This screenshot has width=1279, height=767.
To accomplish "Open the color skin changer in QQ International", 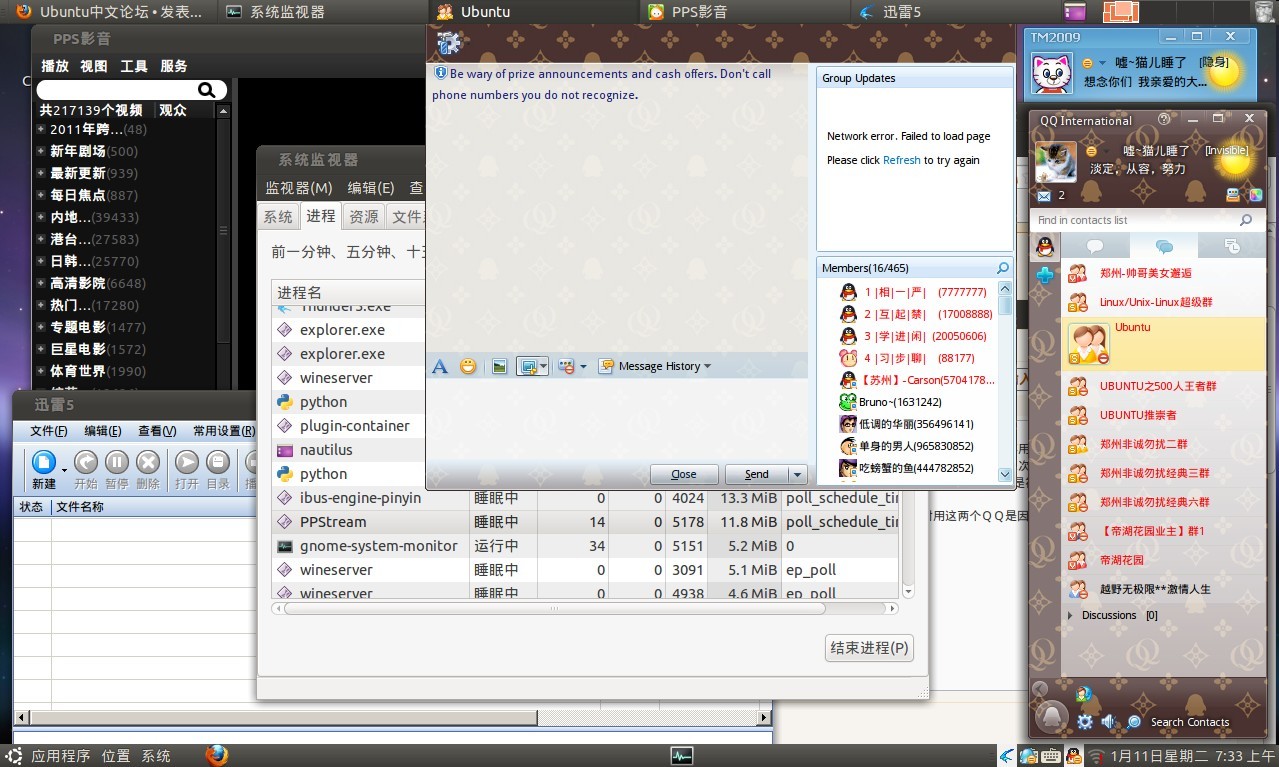I will [x=1255, y=195].
